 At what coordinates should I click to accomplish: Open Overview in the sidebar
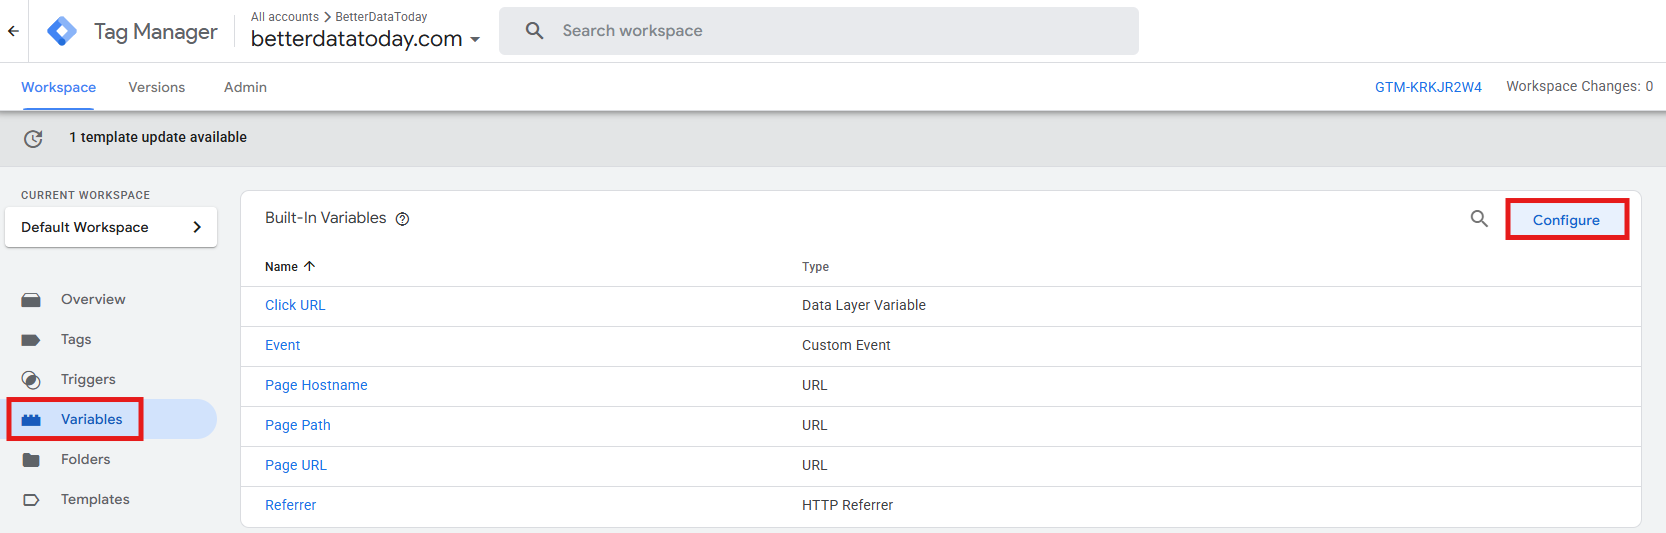point(93,299)
